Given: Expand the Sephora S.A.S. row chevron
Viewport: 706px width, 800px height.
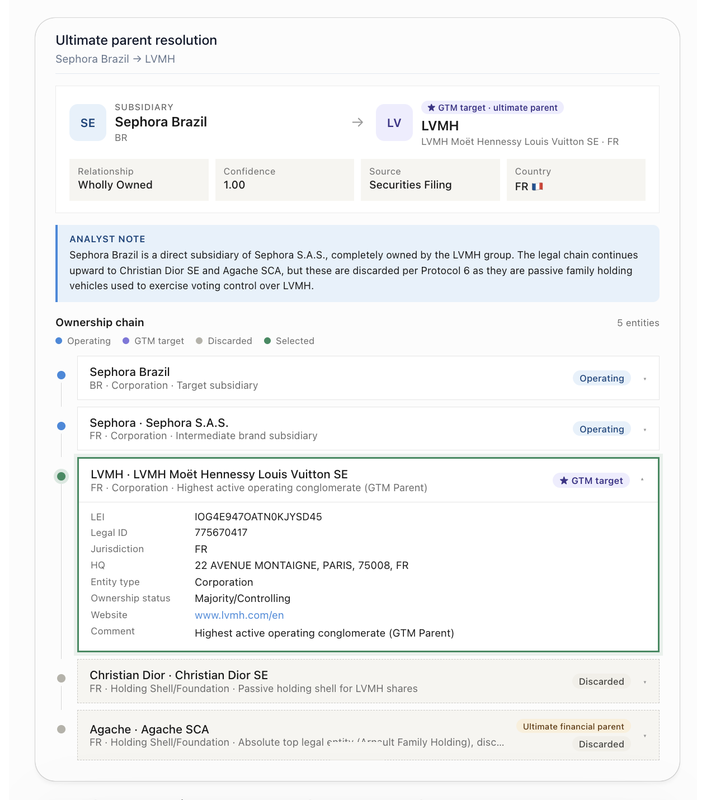Looking at the screenshot, I should tap(645, 430).
